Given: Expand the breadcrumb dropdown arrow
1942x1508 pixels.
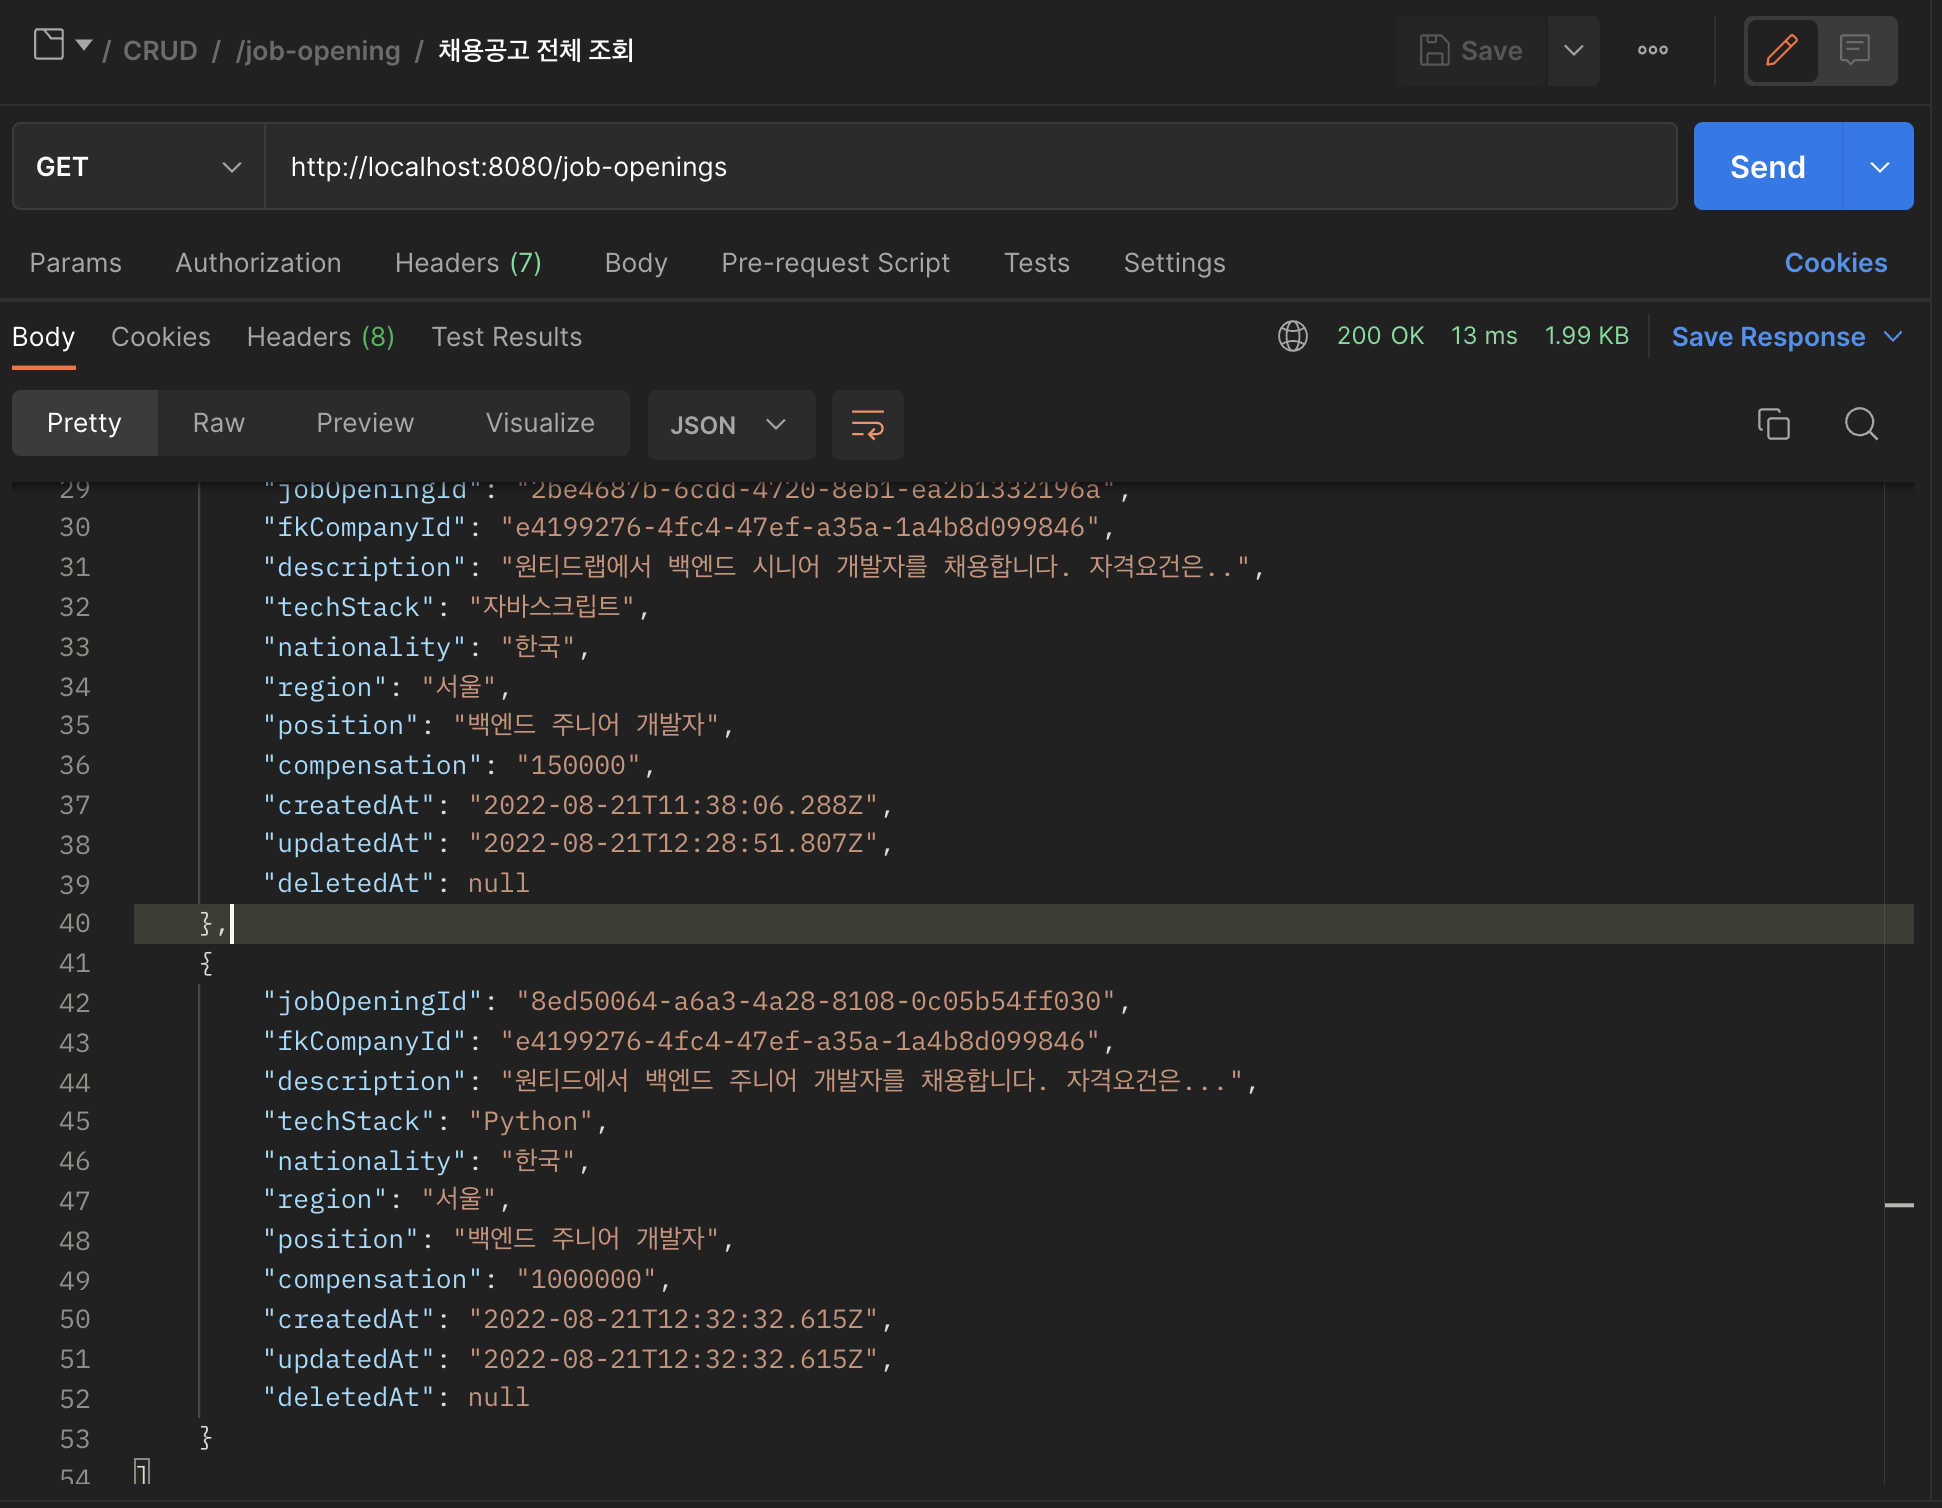Looking at the screenshot, I should pos(84,45).
